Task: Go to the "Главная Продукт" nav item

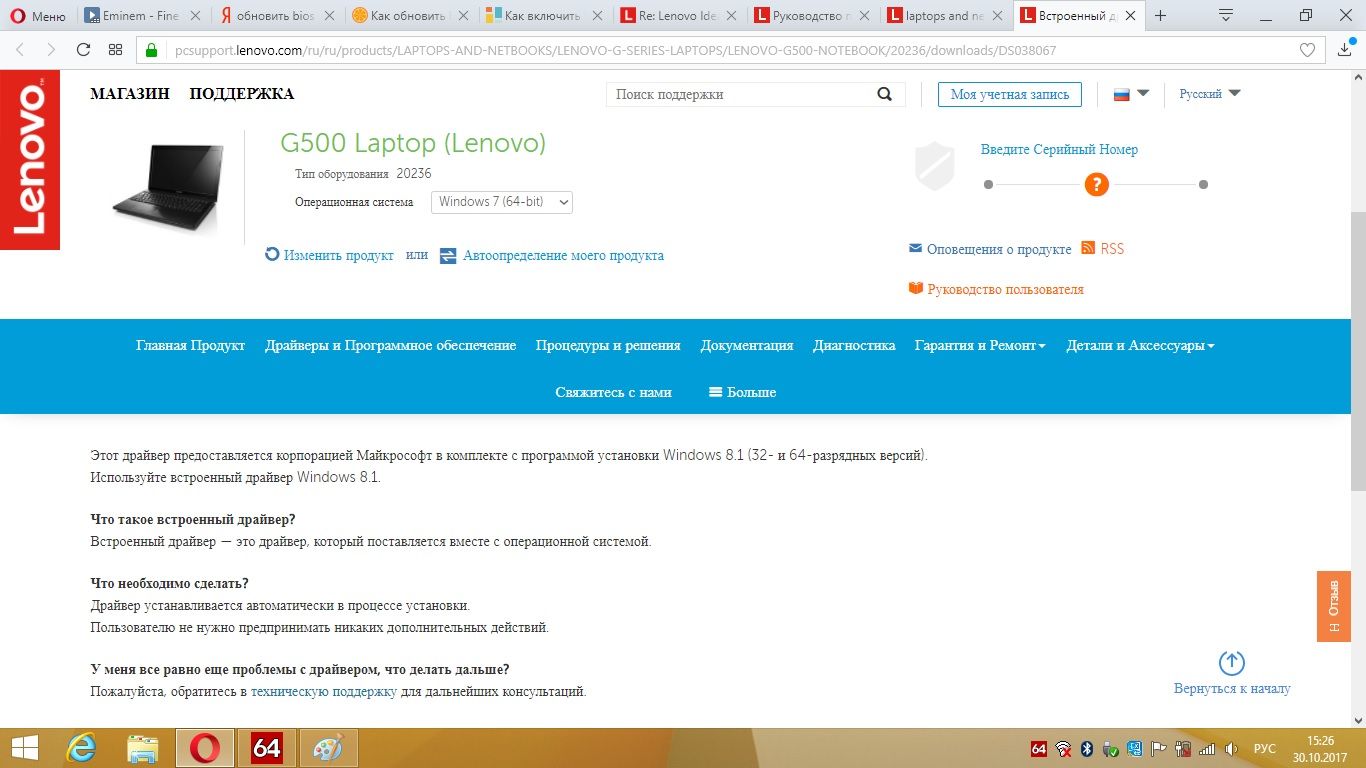Action: 190,345
